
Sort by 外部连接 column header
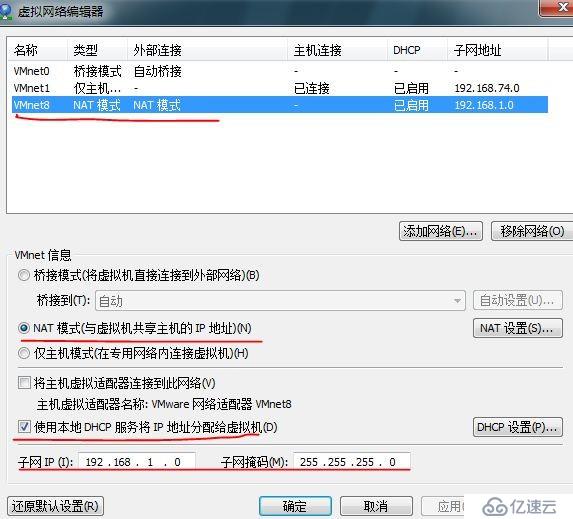point(208,50)
